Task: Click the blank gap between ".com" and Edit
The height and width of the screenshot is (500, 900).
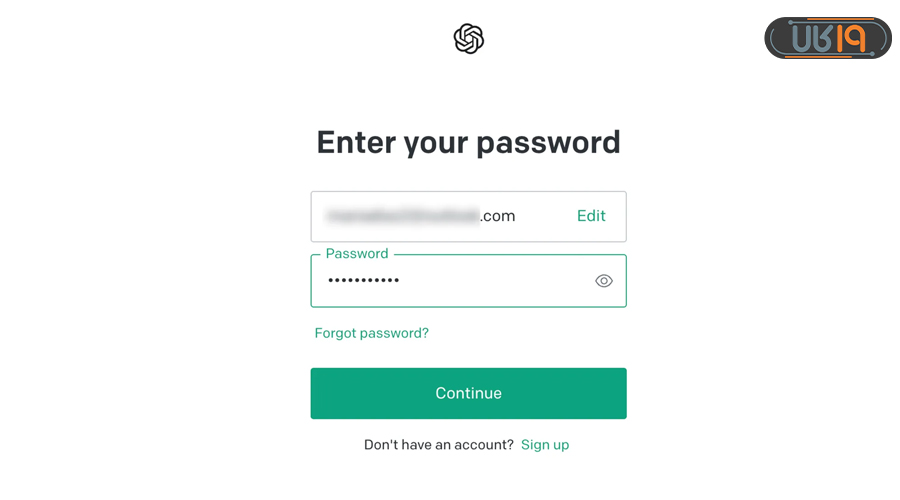Action: pos(545,216)
